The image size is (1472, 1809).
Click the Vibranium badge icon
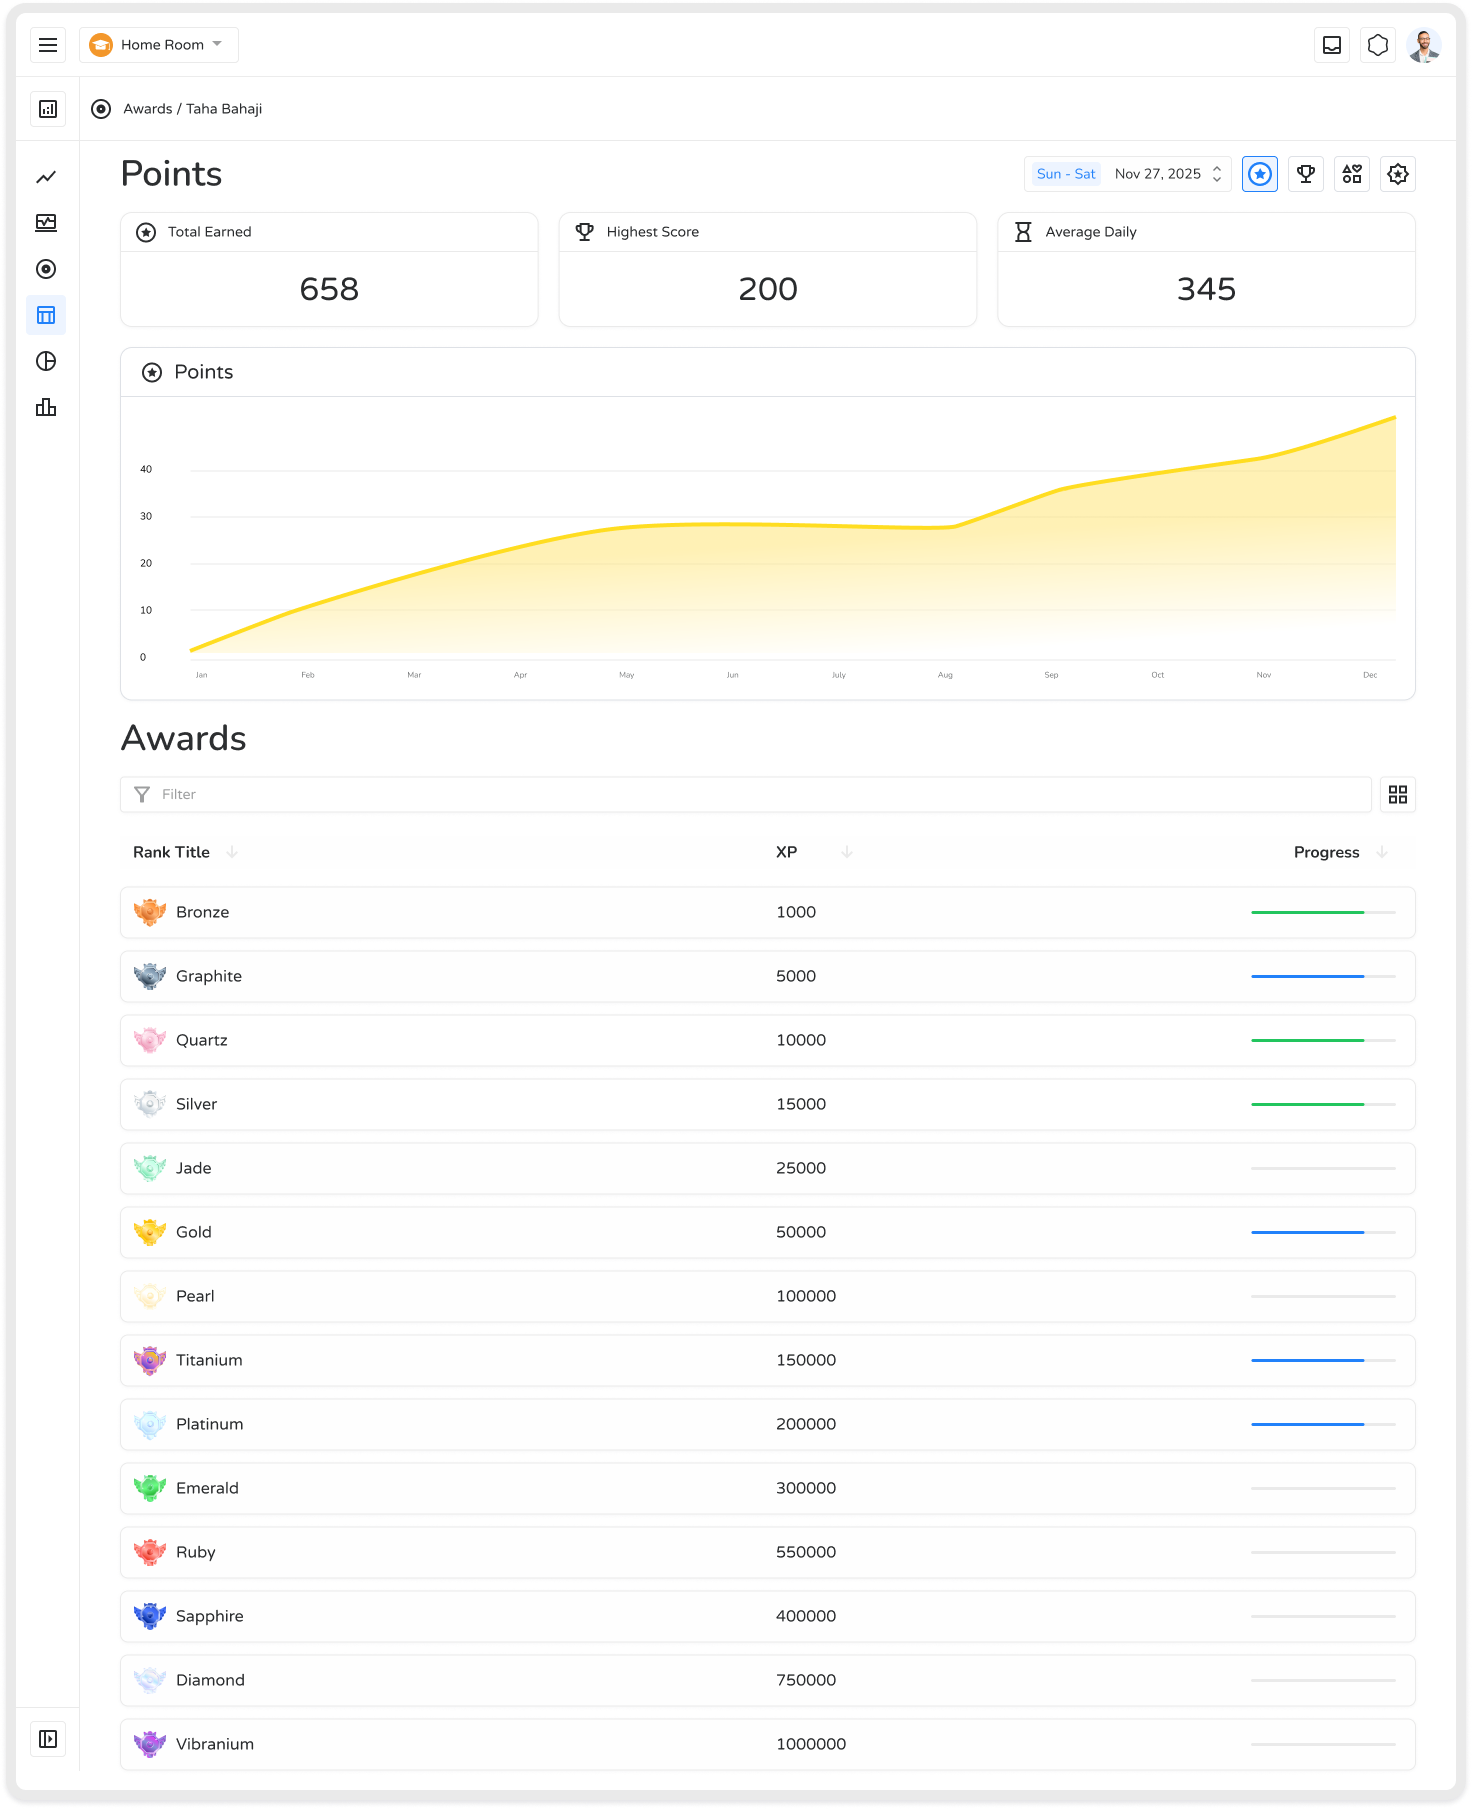[x=150, y=1744]
